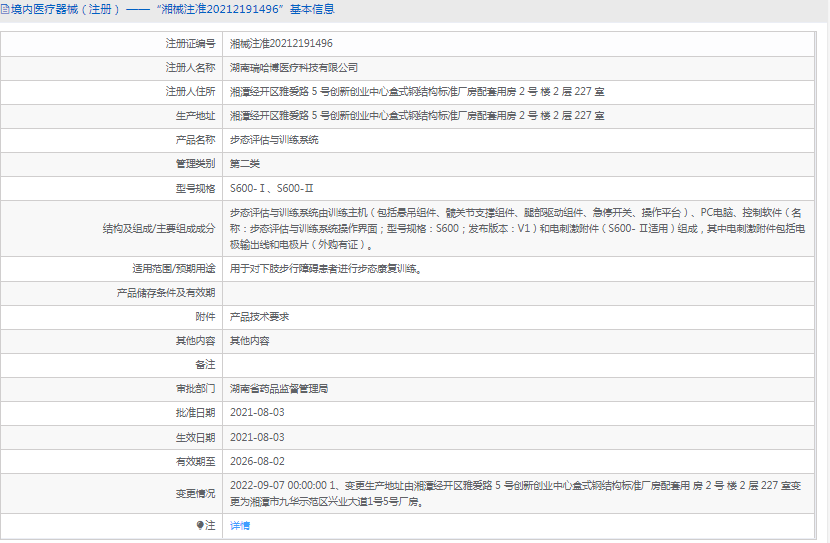Click the 结构及组成 description text

tap(516, 228)
